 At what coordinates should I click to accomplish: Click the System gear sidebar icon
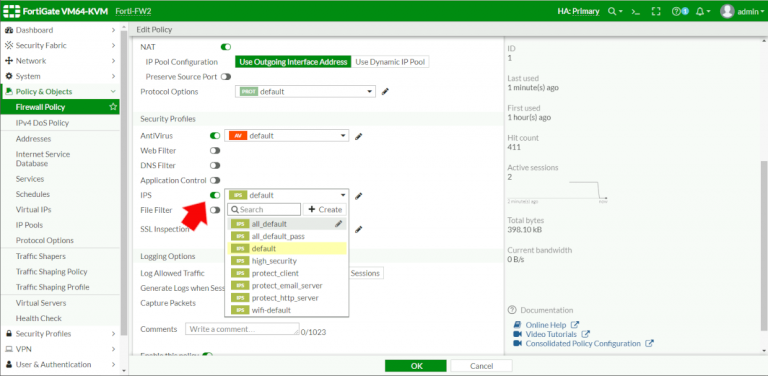(8, 76)
